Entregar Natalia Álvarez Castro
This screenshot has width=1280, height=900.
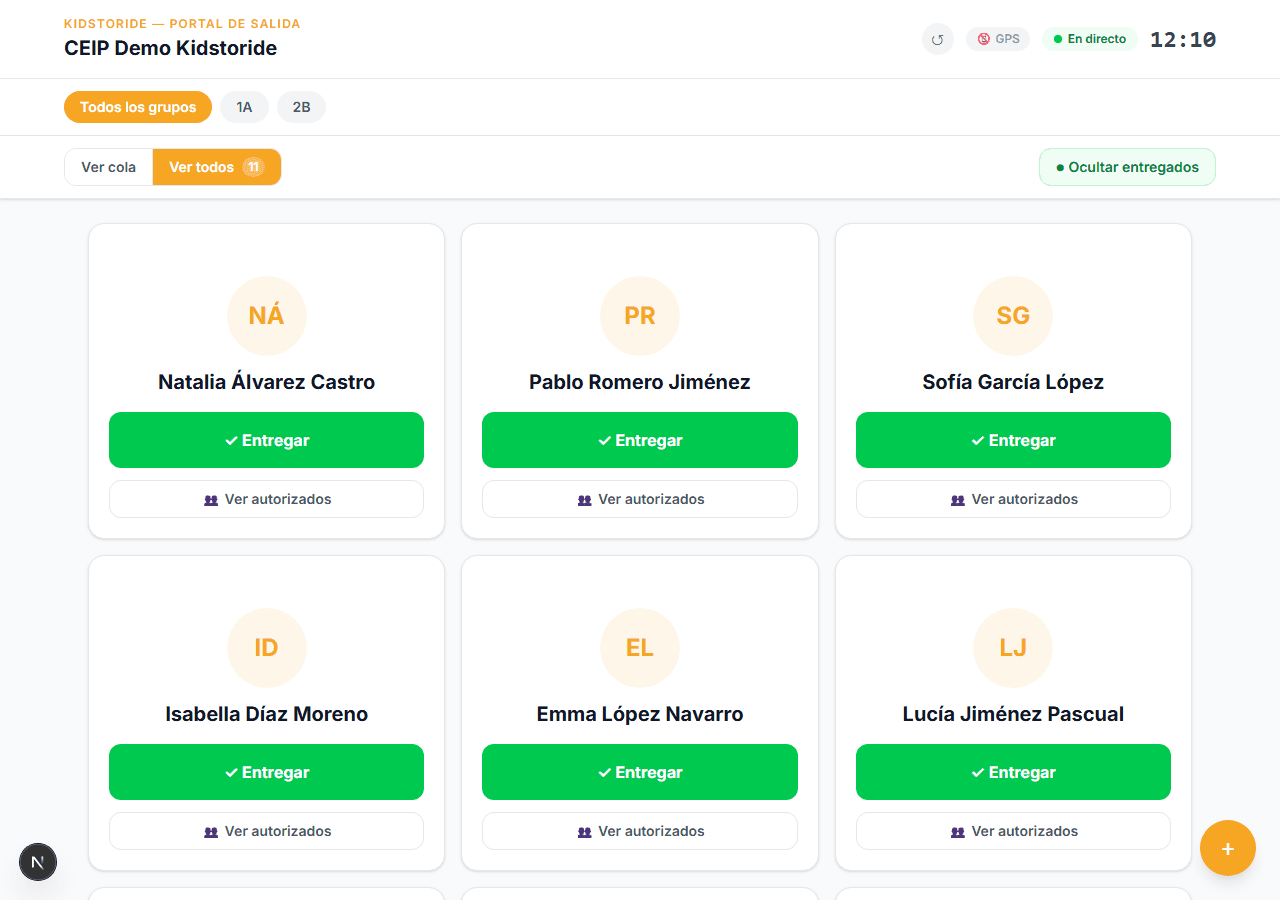266,440
